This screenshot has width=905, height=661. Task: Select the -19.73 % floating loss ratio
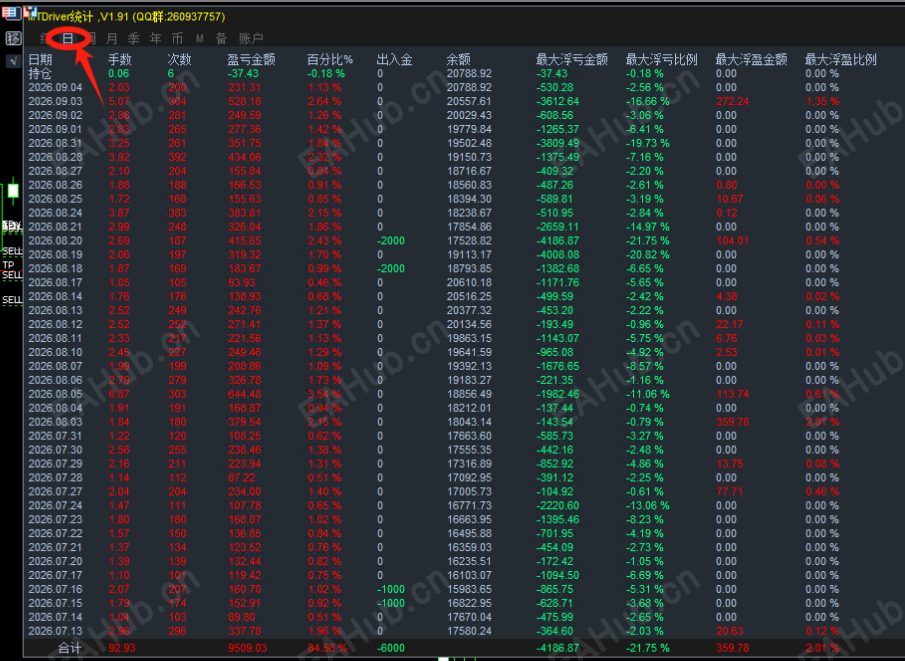click(648, 143)
